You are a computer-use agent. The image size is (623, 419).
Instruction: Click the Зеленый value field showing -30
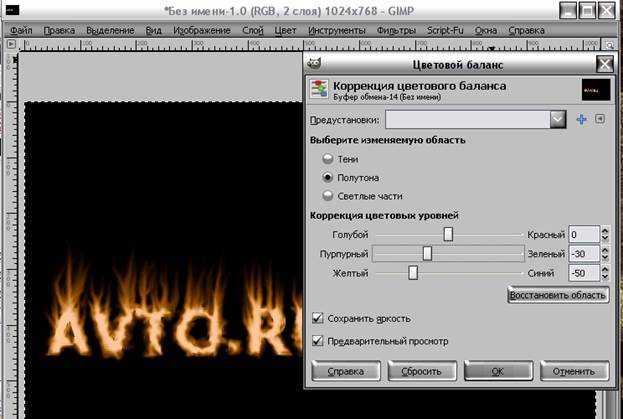[584, 253]
